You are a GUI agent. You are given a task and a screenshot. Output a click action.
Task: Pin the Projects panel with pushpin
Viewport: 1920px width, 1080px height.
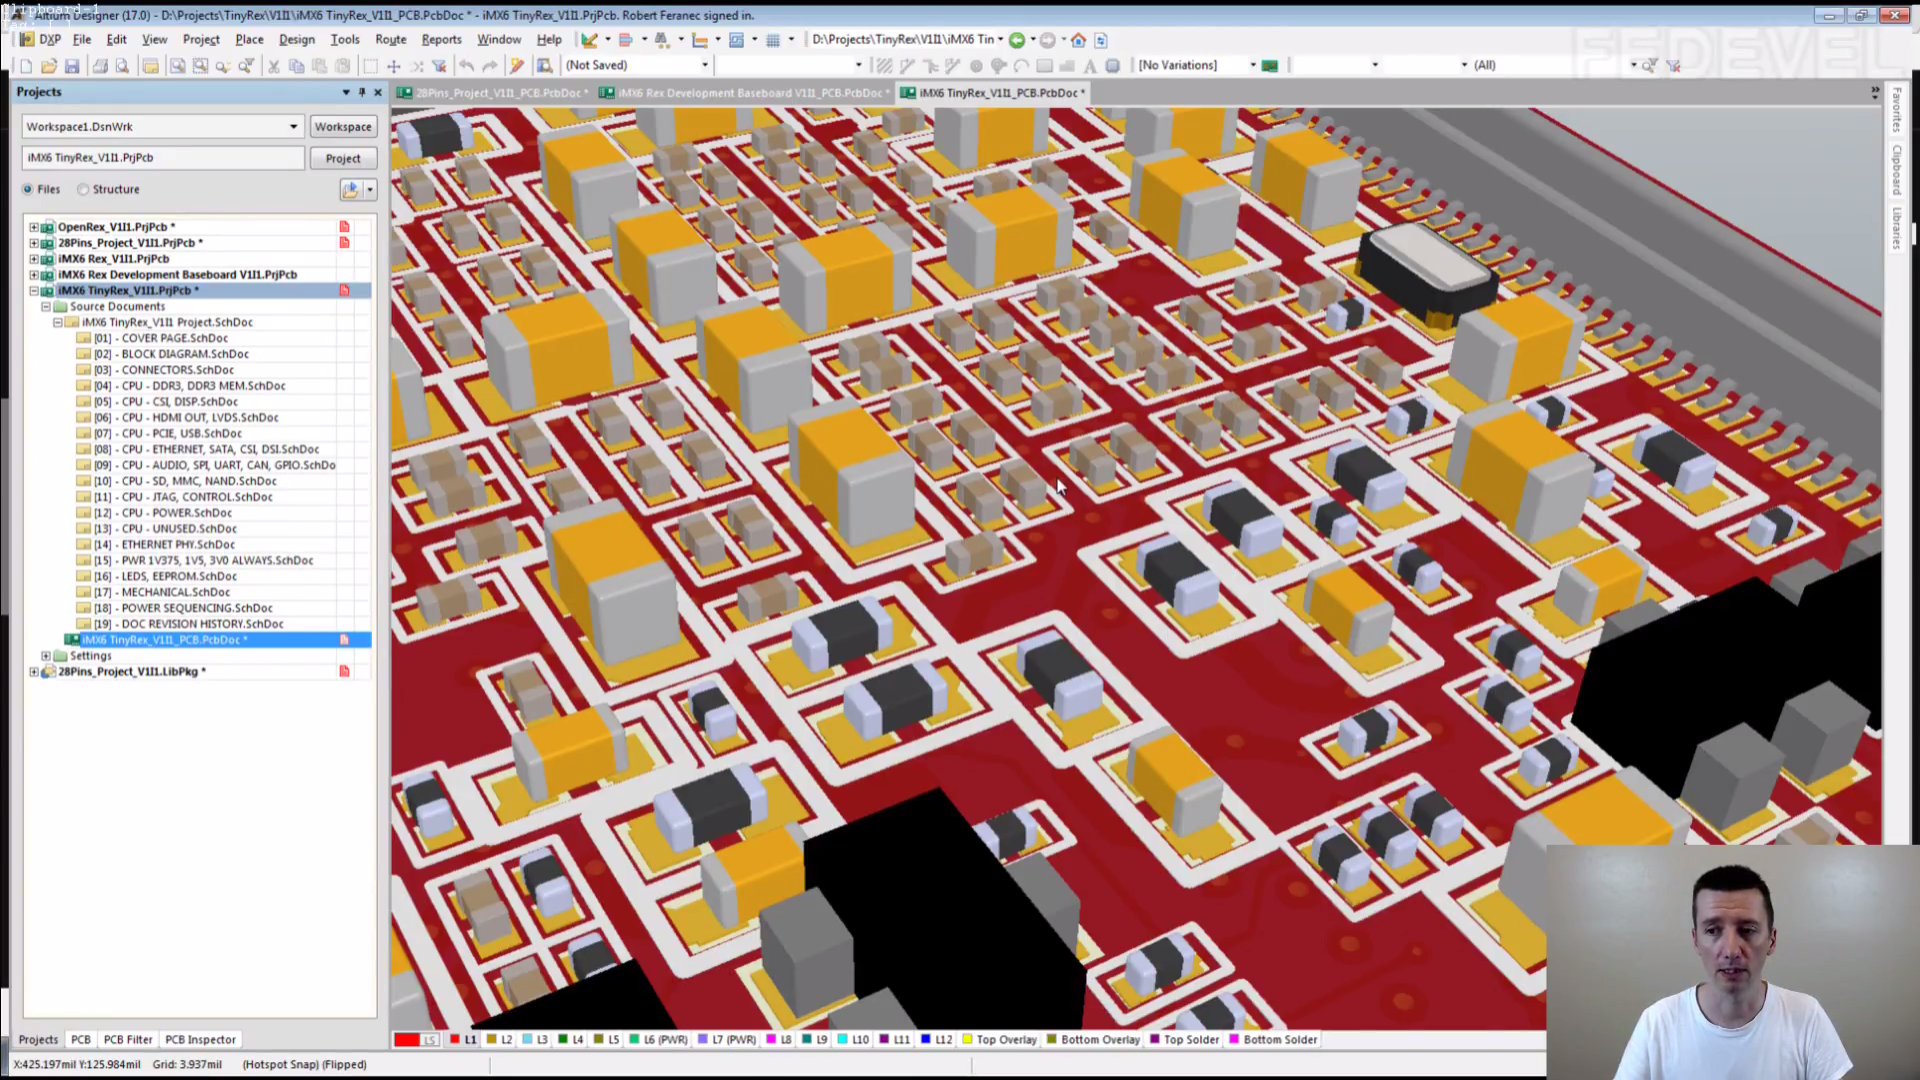tap(362, 92)
